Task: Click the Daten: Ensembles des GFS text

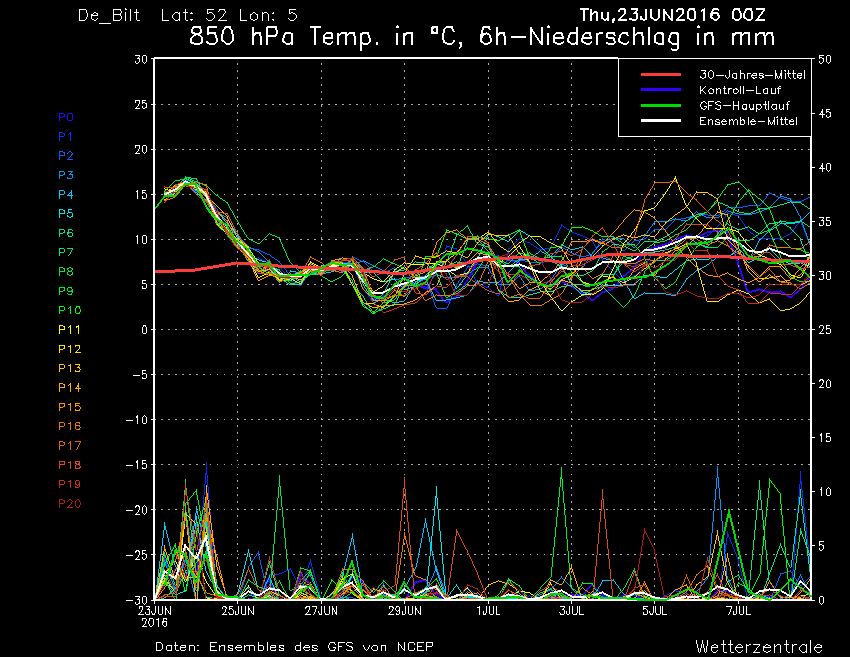Action: [294, 647]
